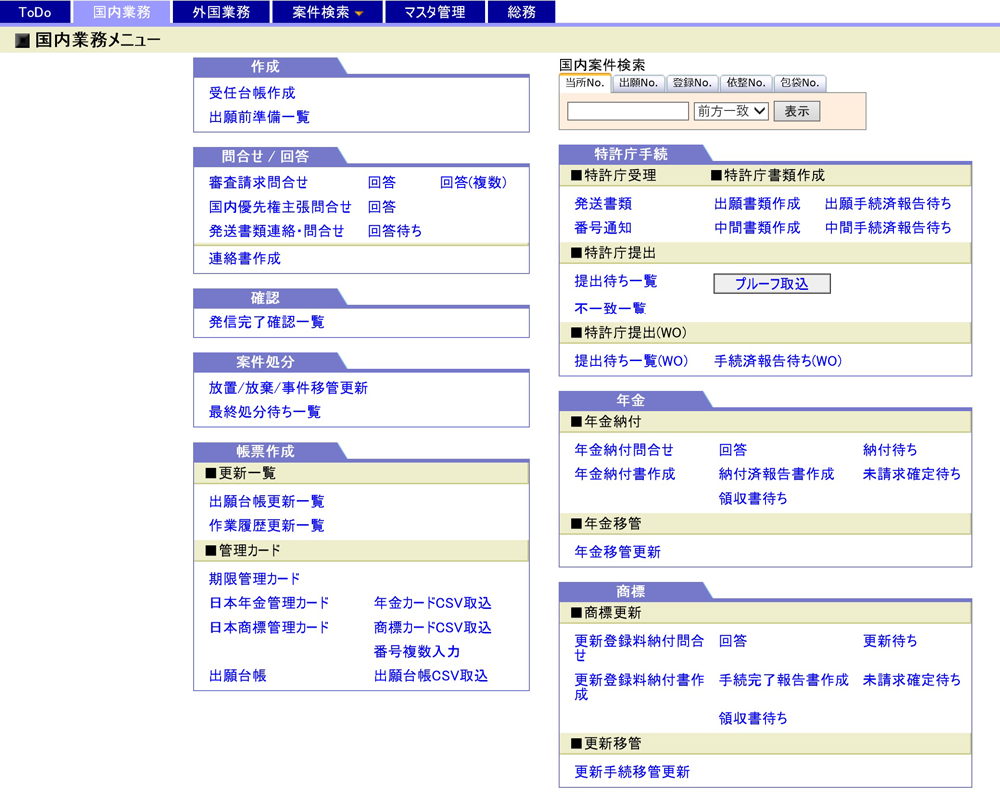This screenshot has width=1000, height=803.
Task: Open 出願手続済報告待ち link
Action: click(888, 204)
